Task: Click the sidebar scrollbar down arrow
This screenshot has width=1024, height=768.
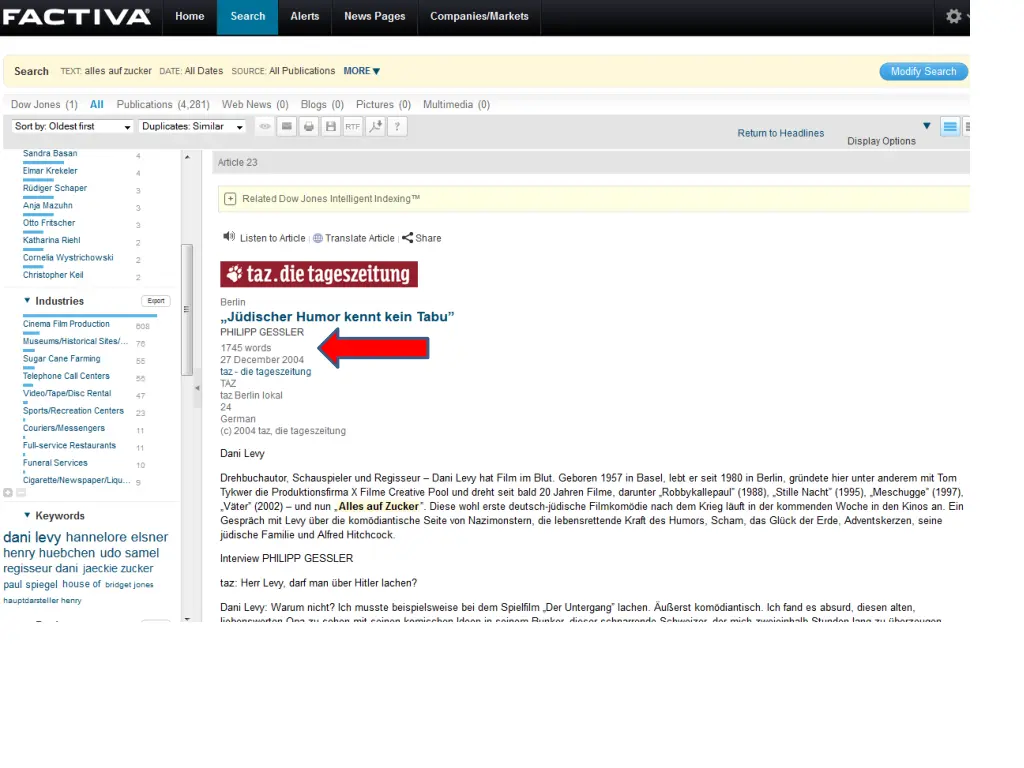Action: pos(187,618)
